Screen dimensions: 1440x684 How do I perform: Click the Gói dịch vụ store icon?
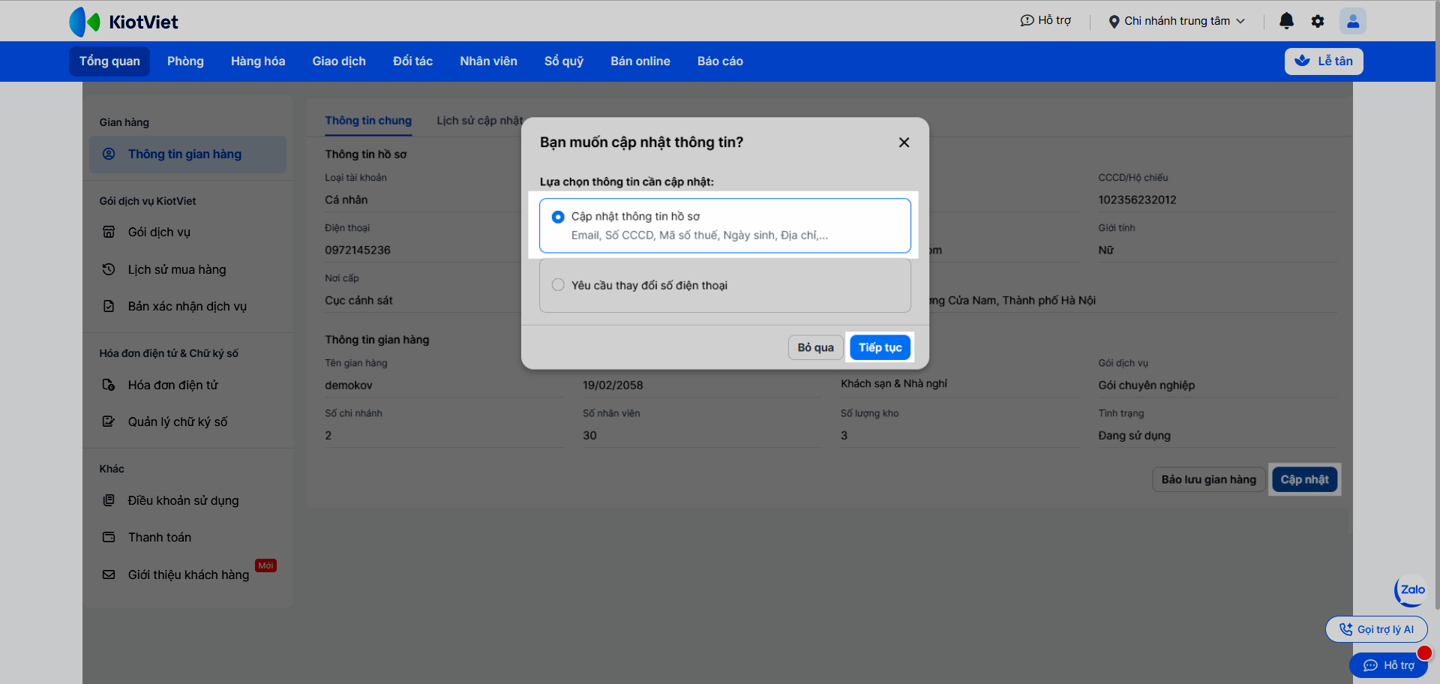point(109,232)
